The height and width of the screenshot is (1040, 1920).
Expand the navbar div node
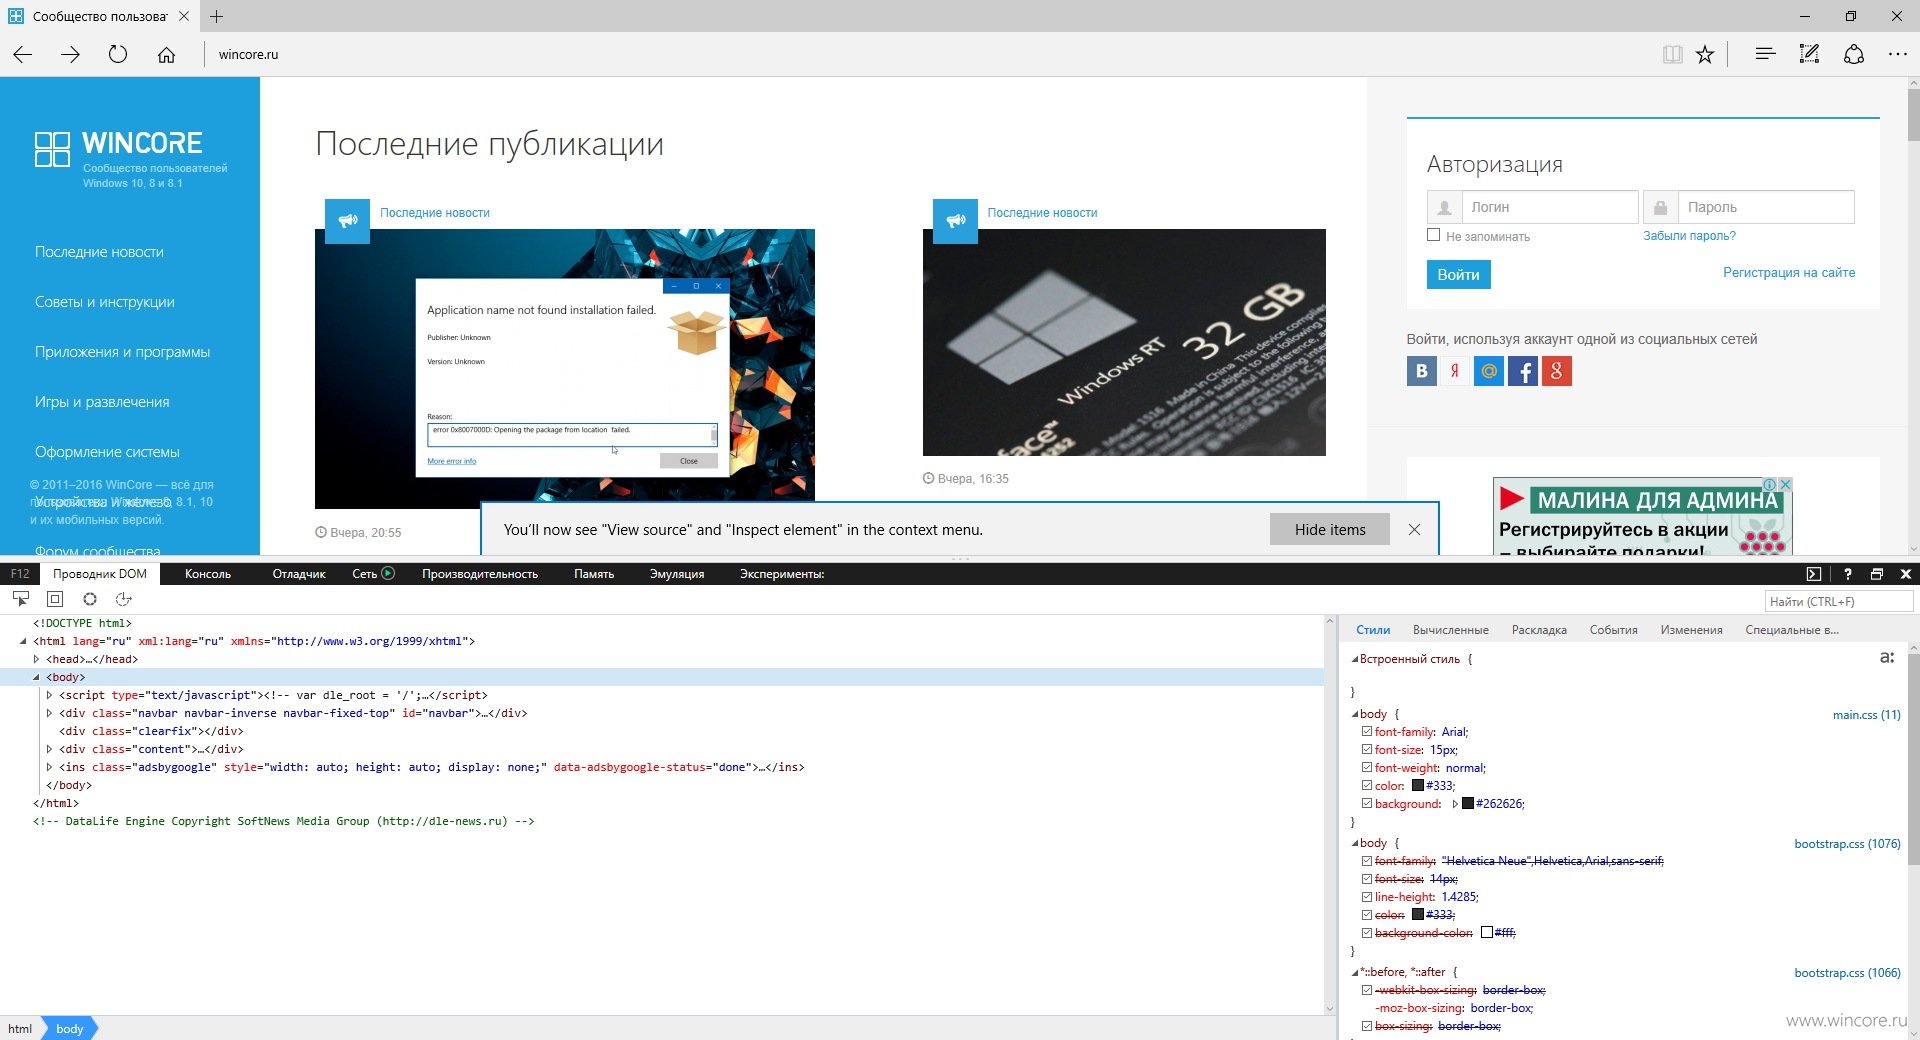tap(49, 713)
